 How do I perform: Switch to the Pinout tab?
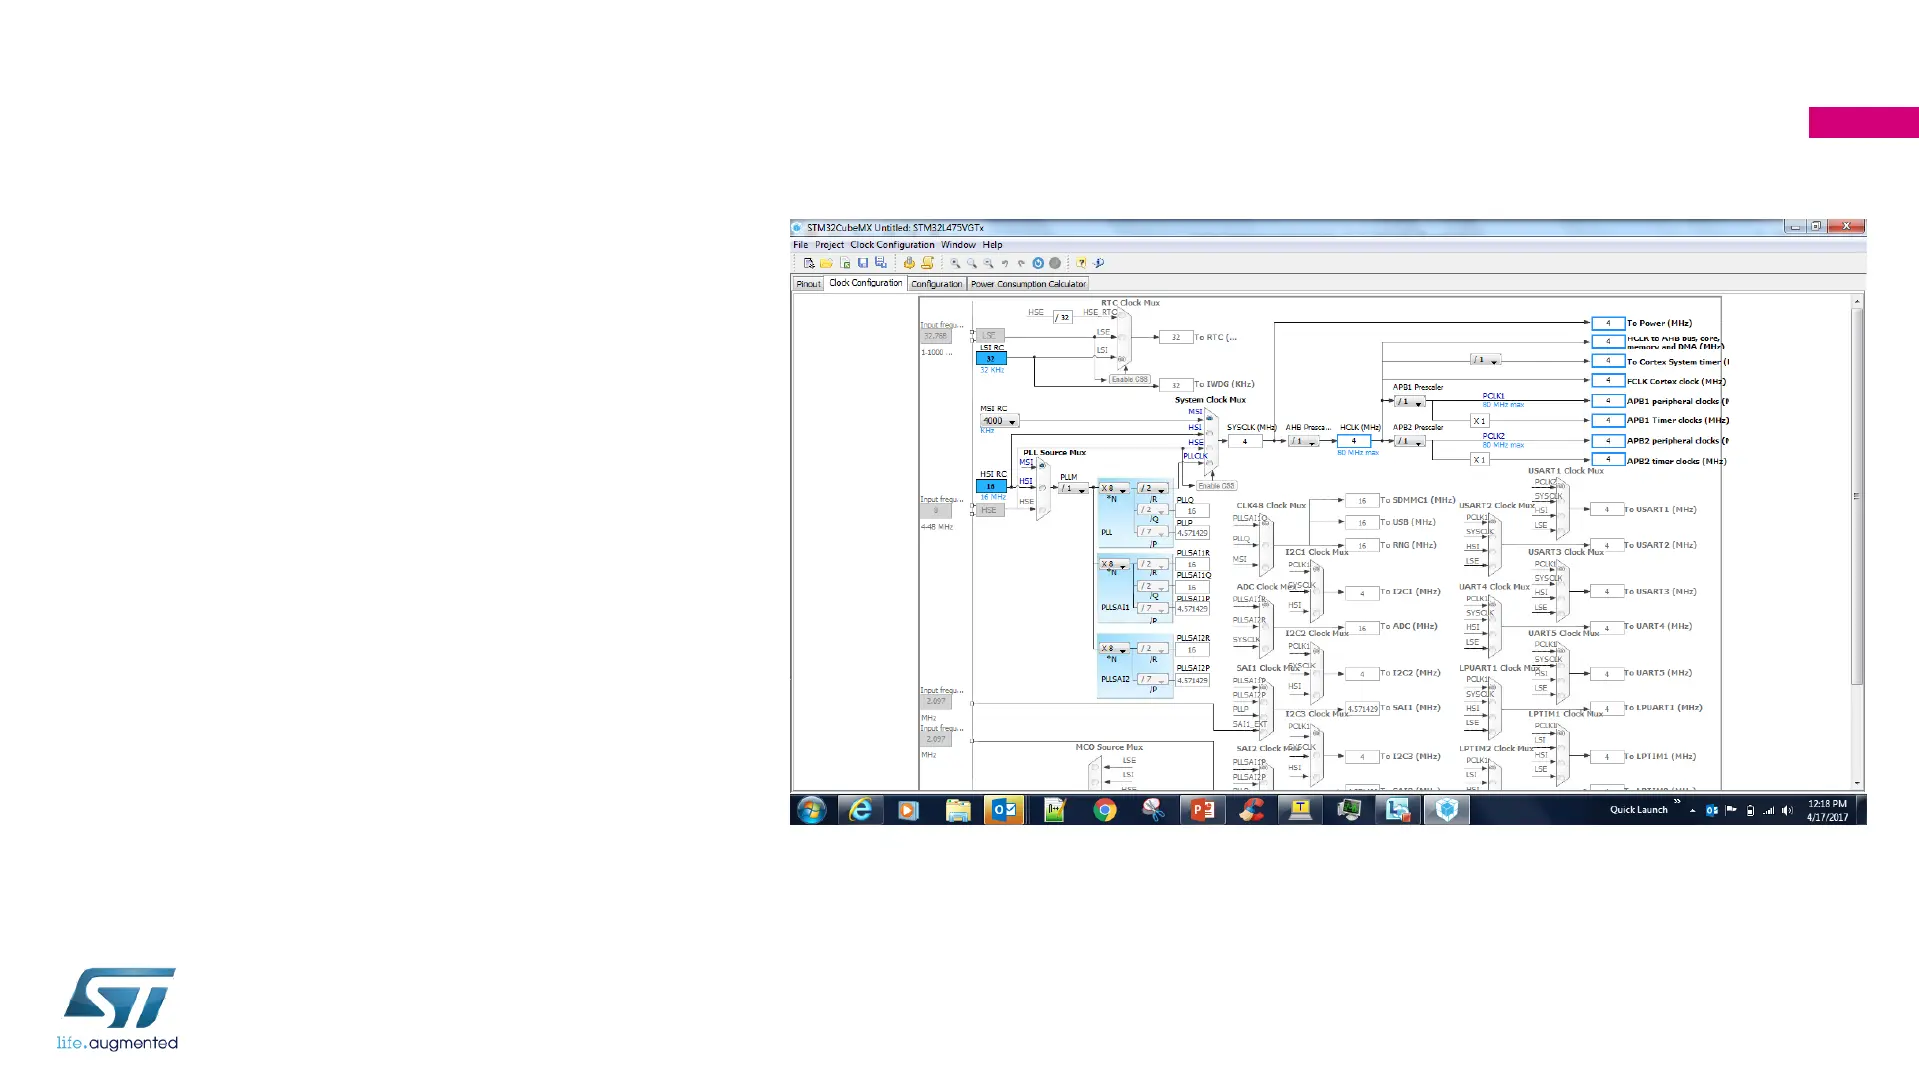pos(808,284)
